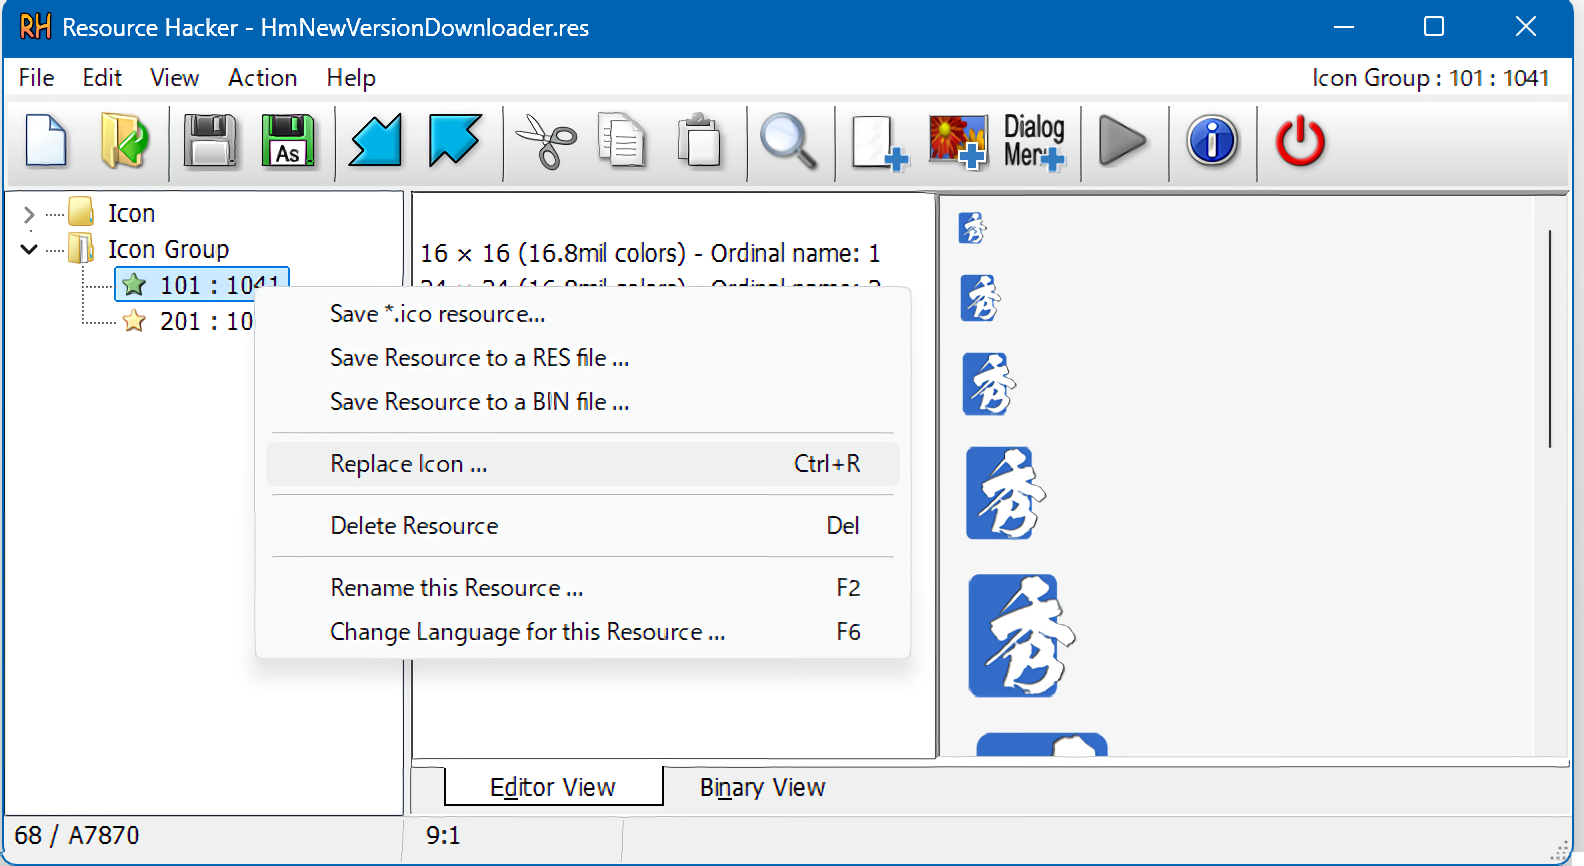Collapse the Icon Group tree node
Screen dimensions: 1584x866
point(29,249)
